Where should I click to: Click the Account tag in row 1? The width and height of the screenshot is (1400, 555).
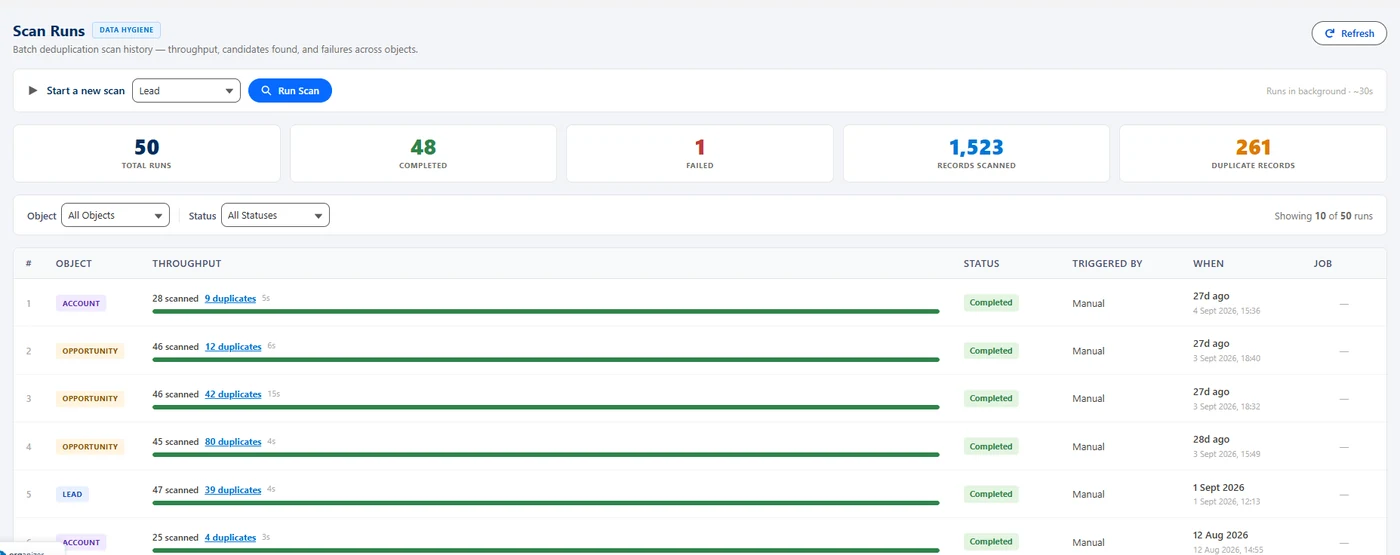click(x=81, y=303)
